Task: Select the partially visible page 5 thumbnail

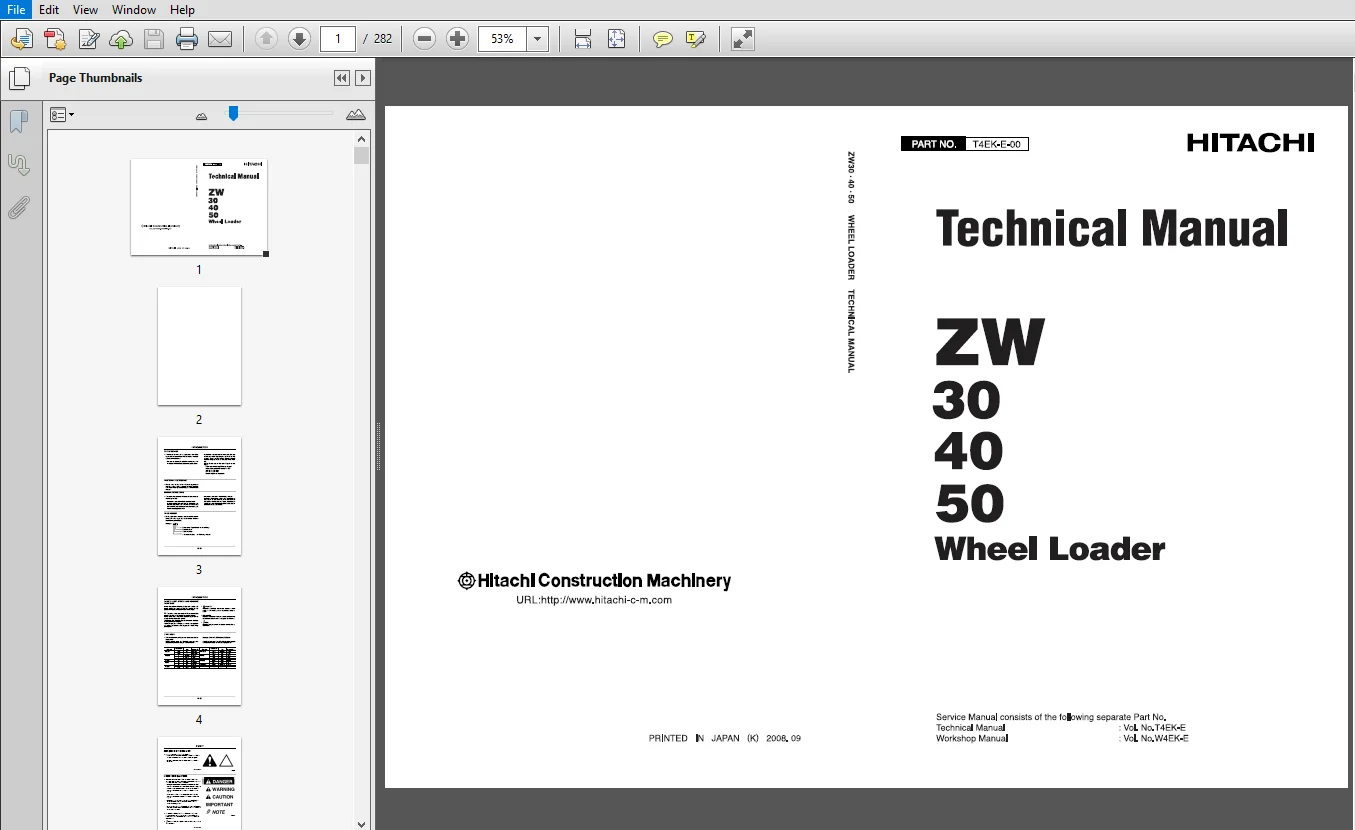Action: click(199, 783)
